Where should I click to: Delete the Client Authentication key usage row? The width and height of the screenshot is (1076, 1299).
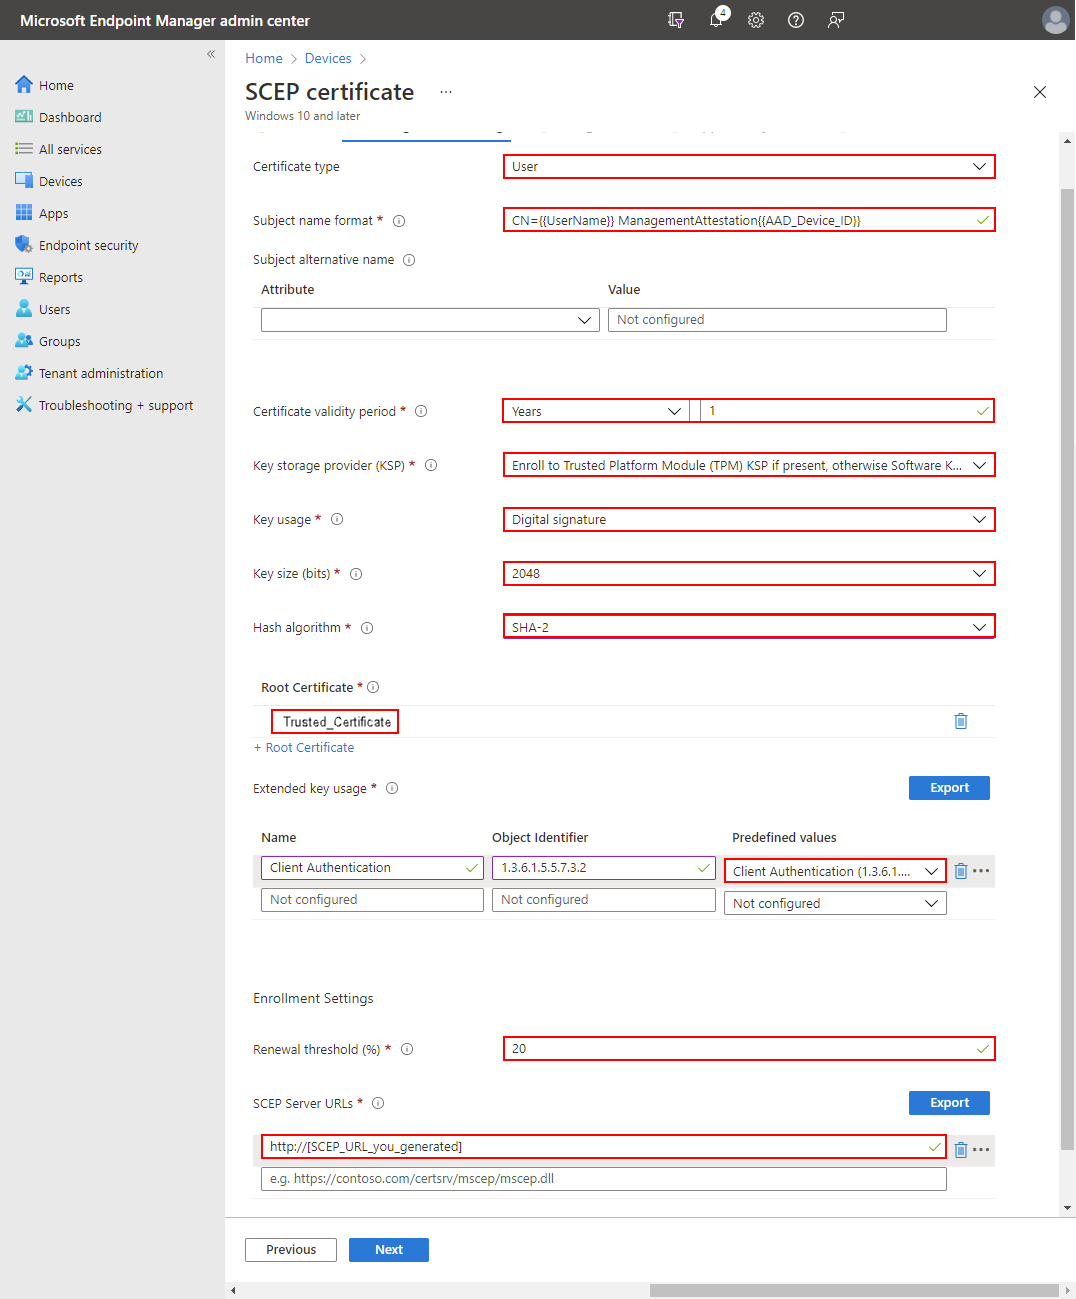pos(961,871)
